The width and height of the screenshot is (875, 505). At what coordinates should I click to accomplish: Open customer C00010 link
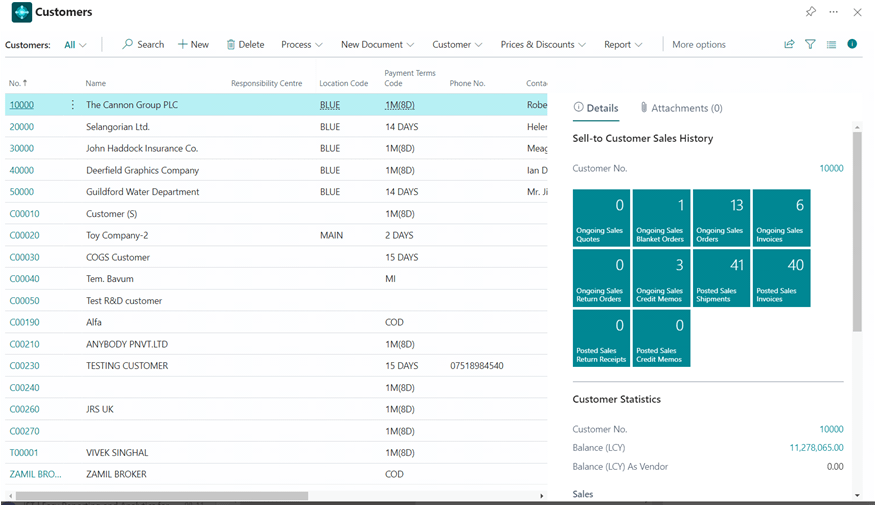[x=25, y=214]
